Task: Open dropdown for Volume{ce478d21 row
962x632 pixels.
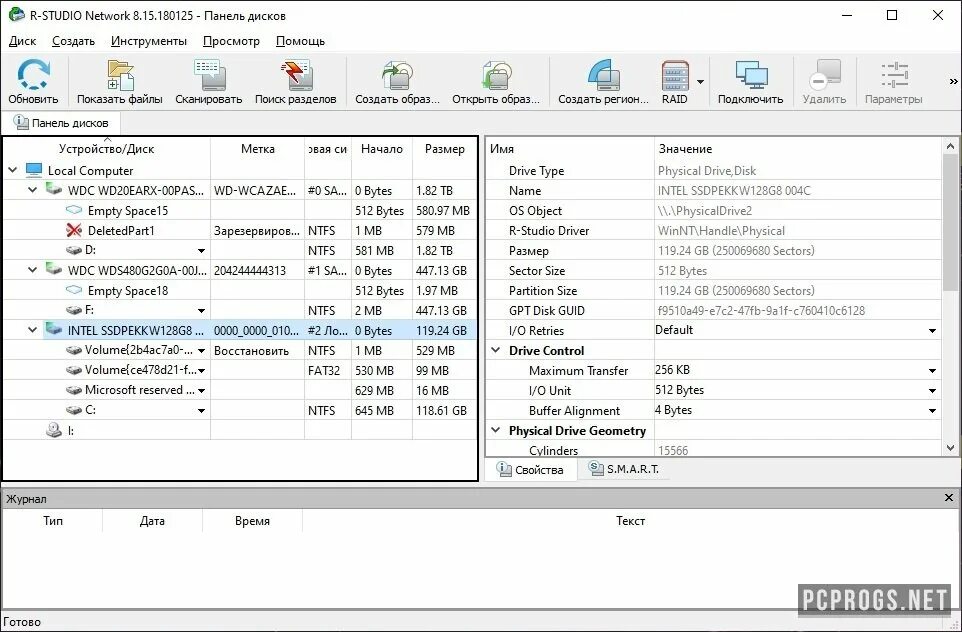Action: pos(201,371)
